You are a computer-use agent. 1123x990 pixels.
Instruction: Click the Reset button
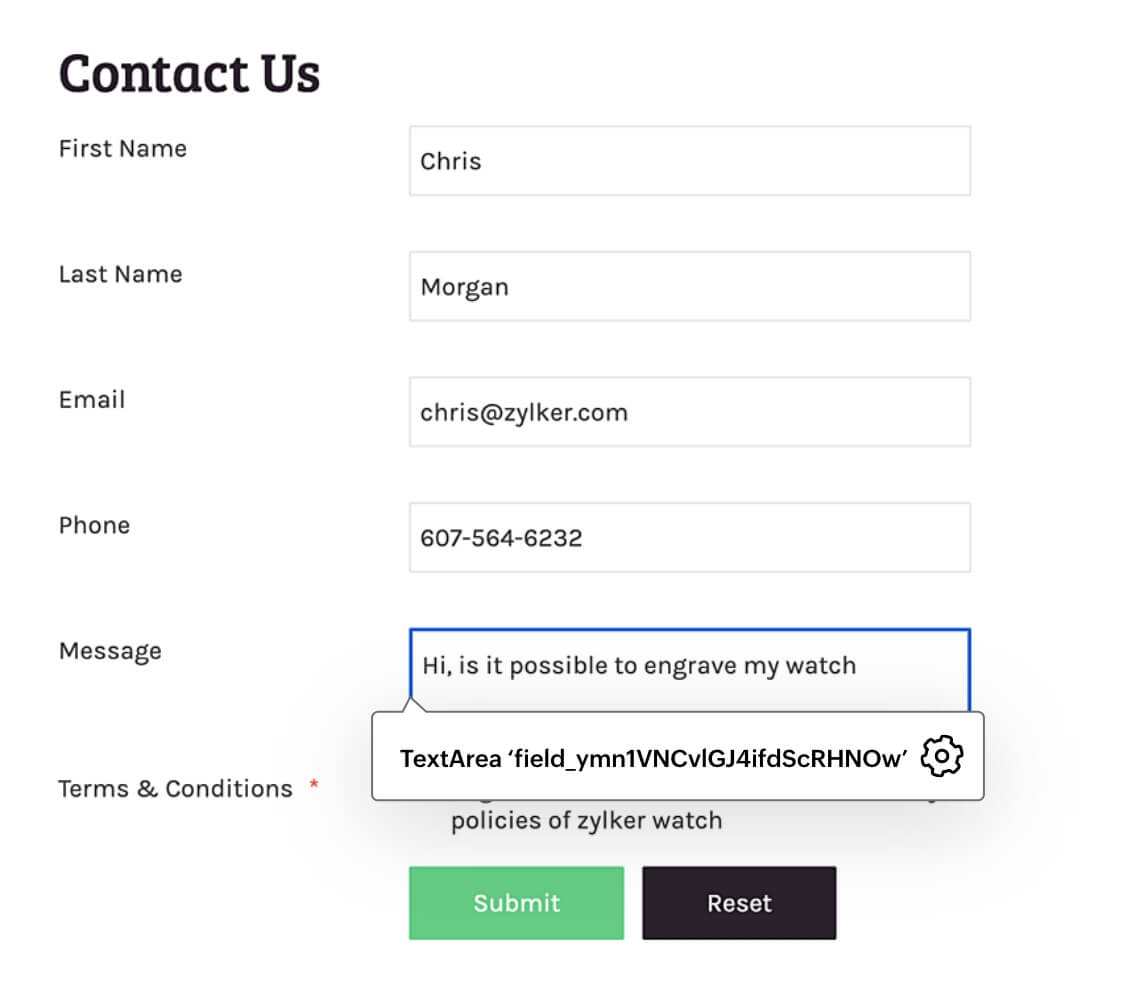739,903
